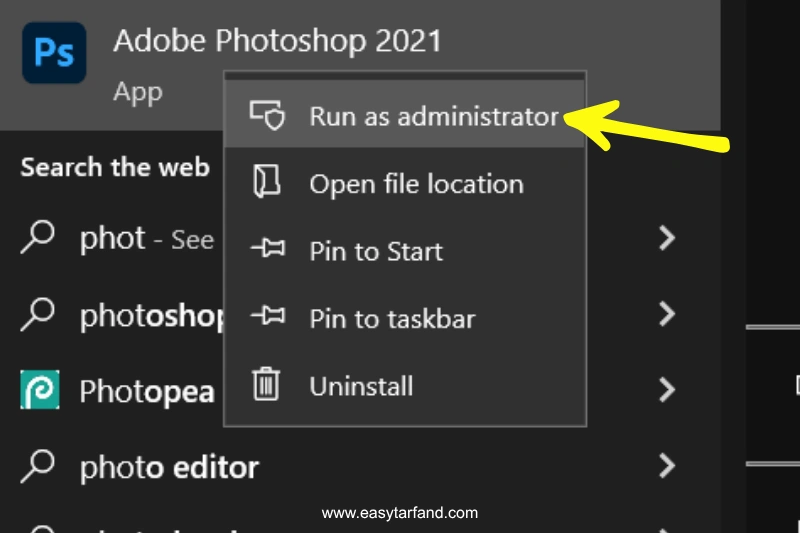Screen dimensions: 800x533
Task: Click the magnifier icon beside 'photo editor'
Action: (x=38, y=465)
